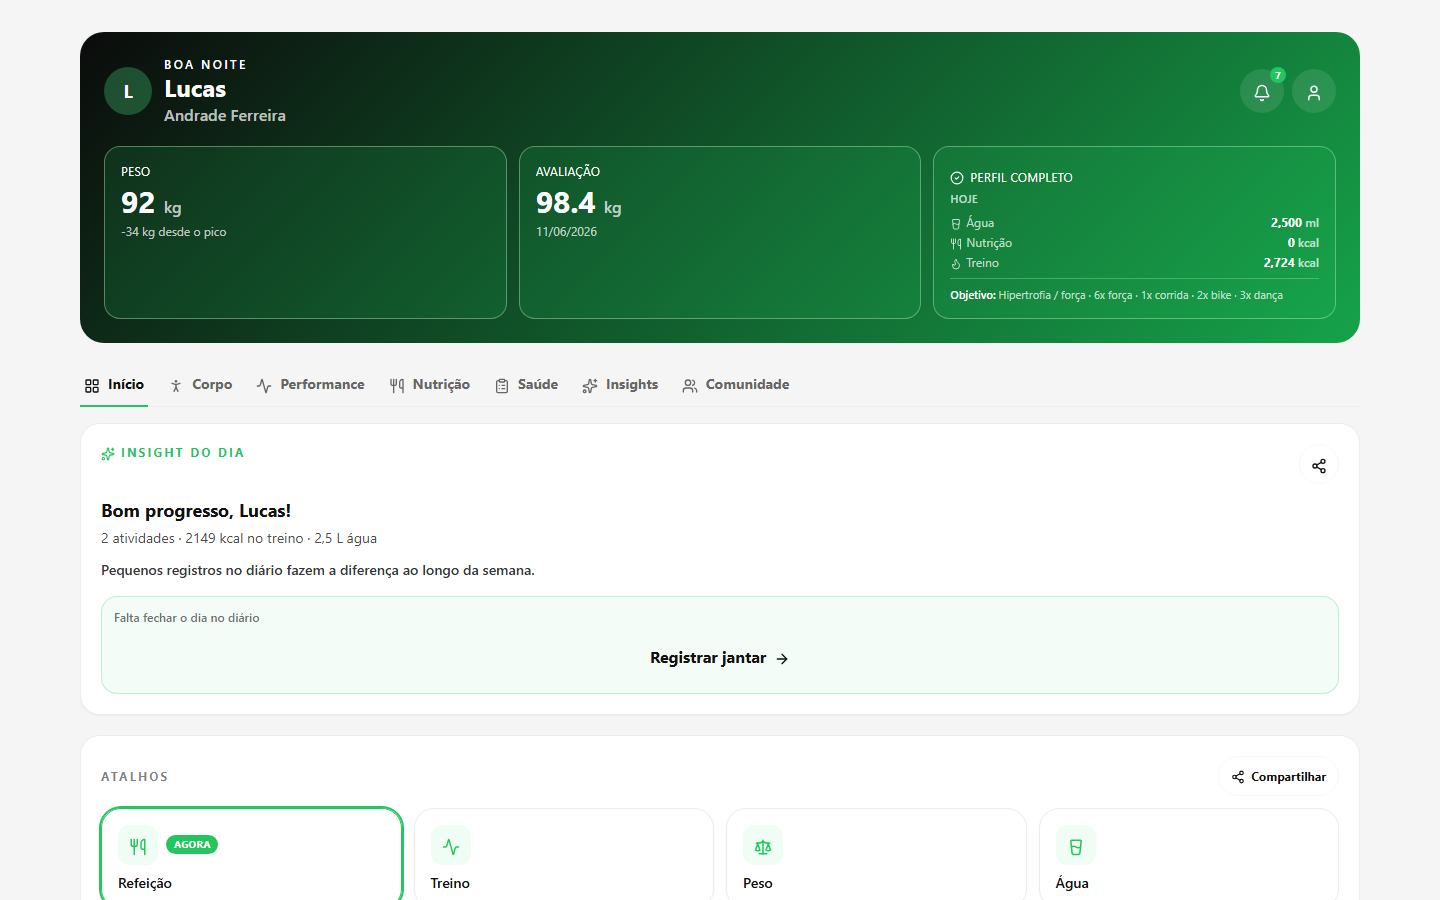Click the heading 'Bom progresso, Lucas!'
Viewport: 1440px width, 900px height.
click(x=196, y=511)
